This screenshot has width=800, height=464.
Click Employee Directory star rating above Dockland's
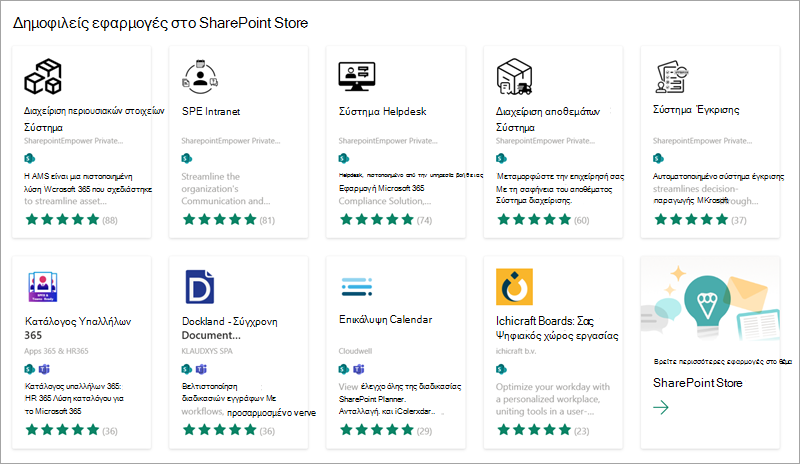[71, 430]
